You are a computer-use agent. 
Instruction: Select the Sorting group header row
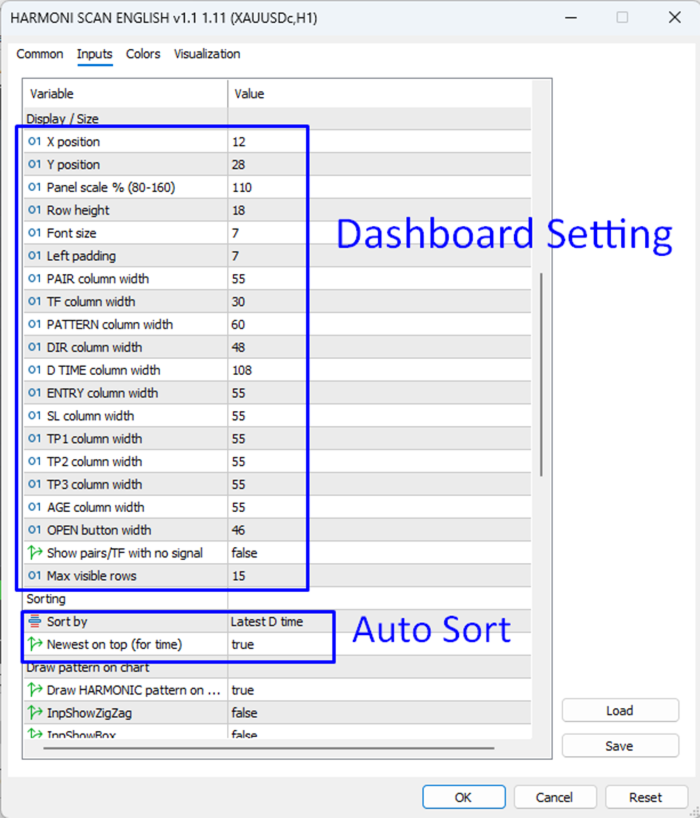(277, 599)
